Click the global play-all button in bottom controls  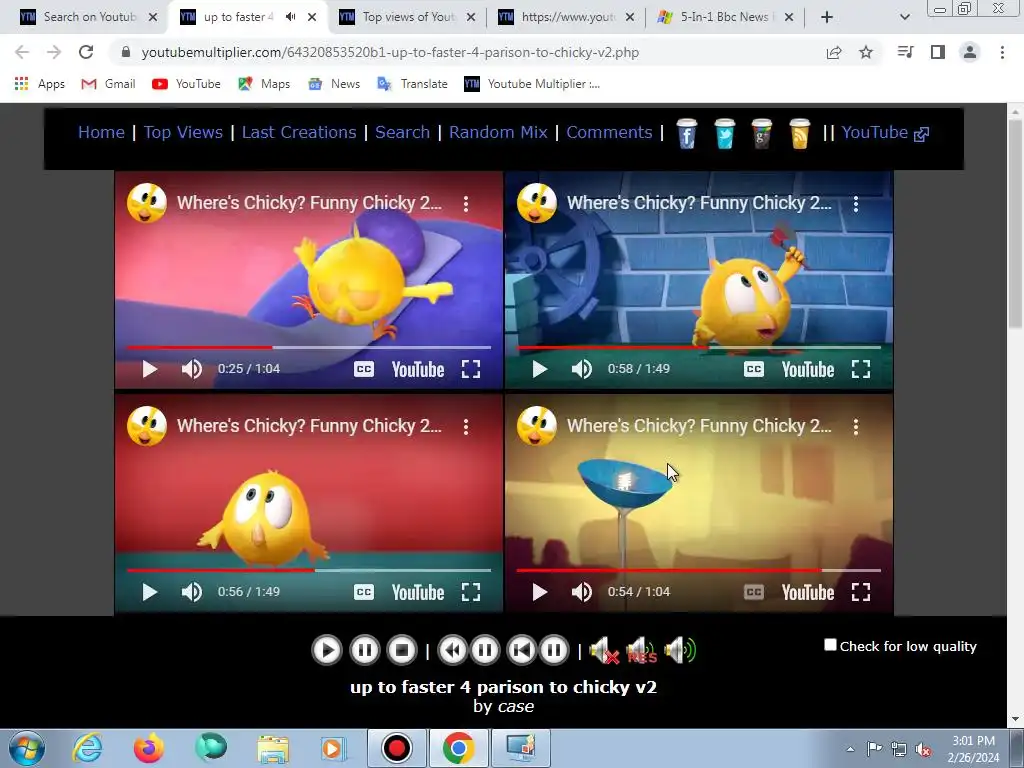coord(327,650)
